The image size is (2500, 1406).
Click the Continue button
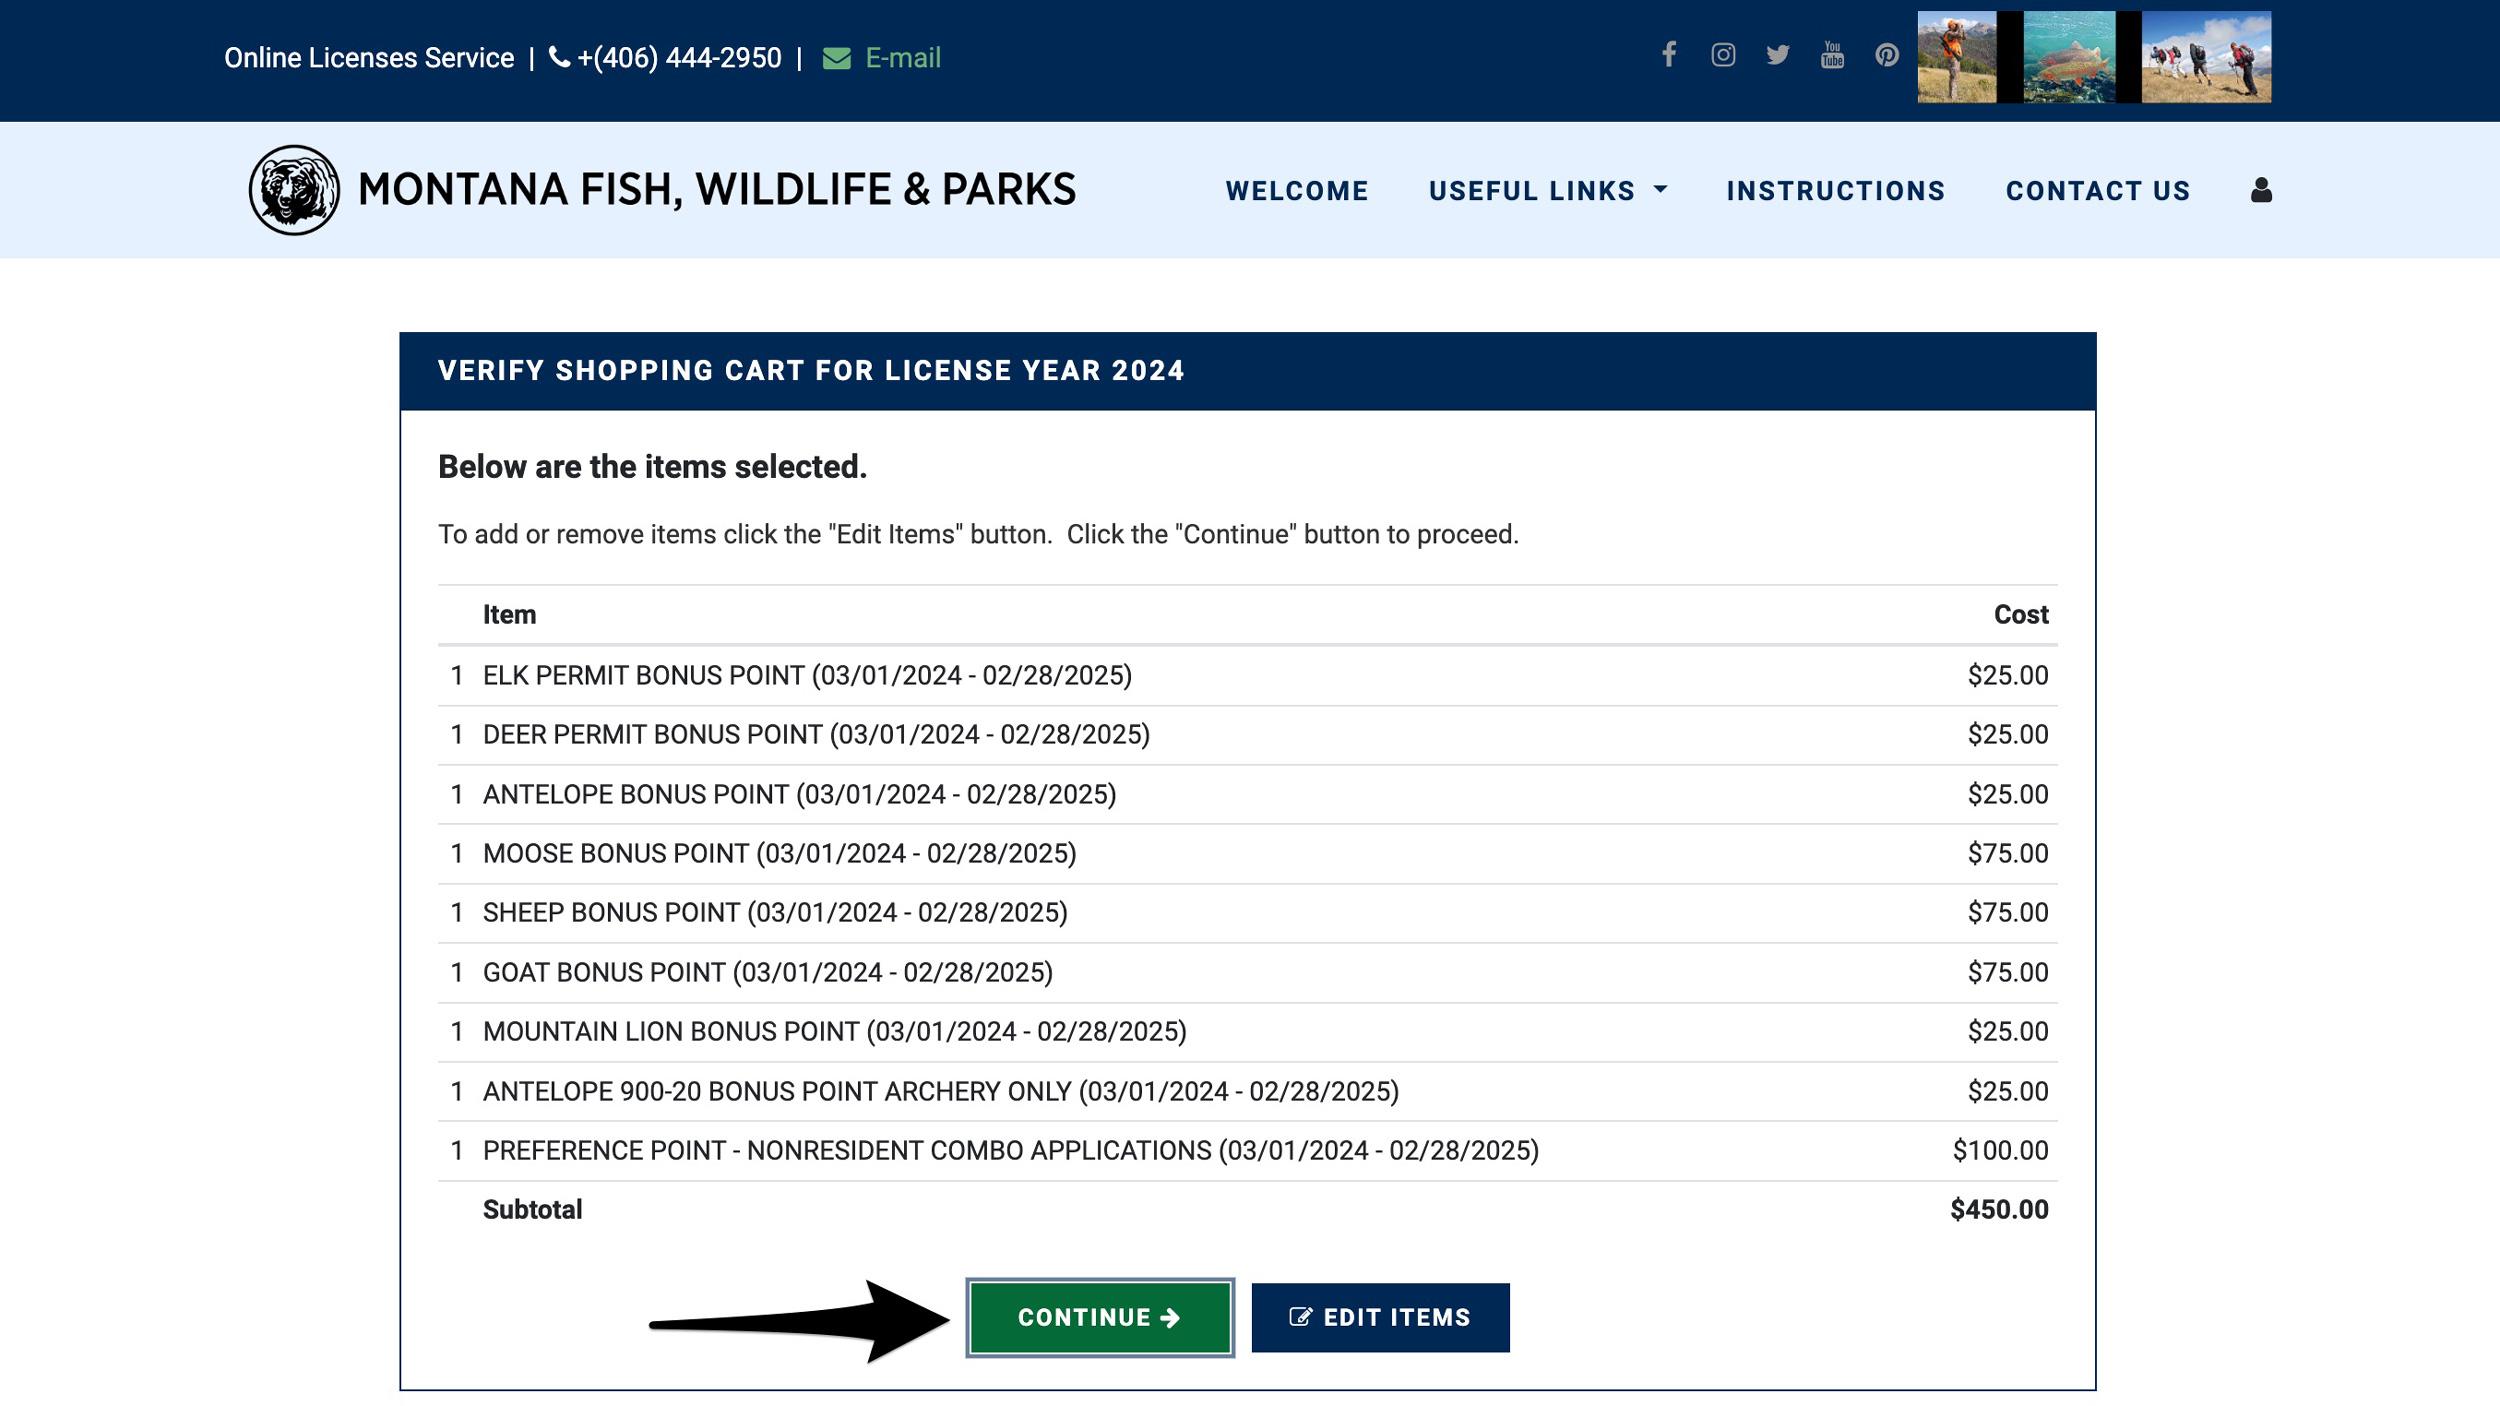pos(1101,1317)
